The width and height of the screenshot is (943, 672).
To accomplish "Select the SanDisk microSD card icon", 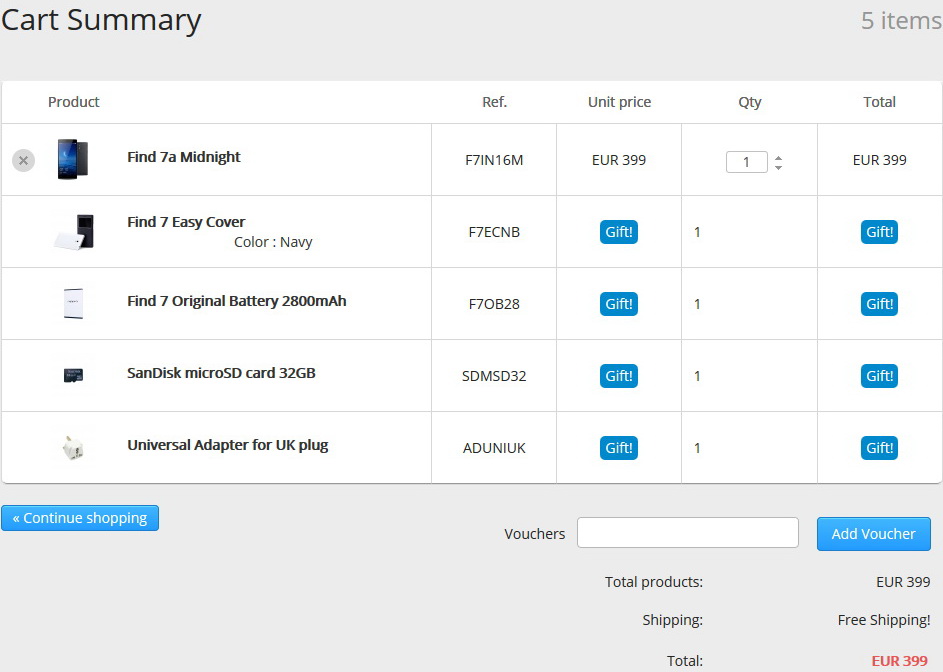I will [x=73, y=375].
